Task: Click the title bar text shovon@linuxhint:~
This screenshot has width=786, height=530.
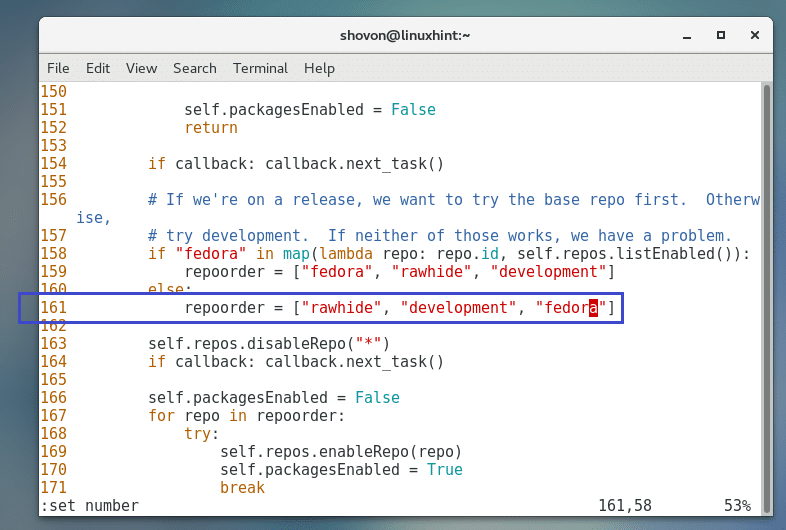Action: (405, 36)
